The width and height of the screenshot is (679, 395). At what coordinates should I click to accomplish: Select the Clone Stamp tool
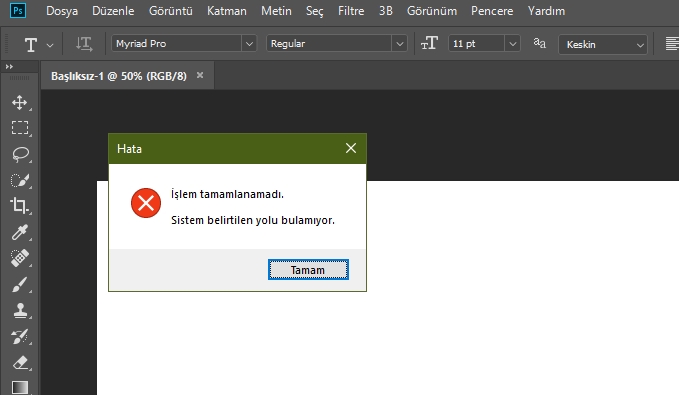pos(20,311)
